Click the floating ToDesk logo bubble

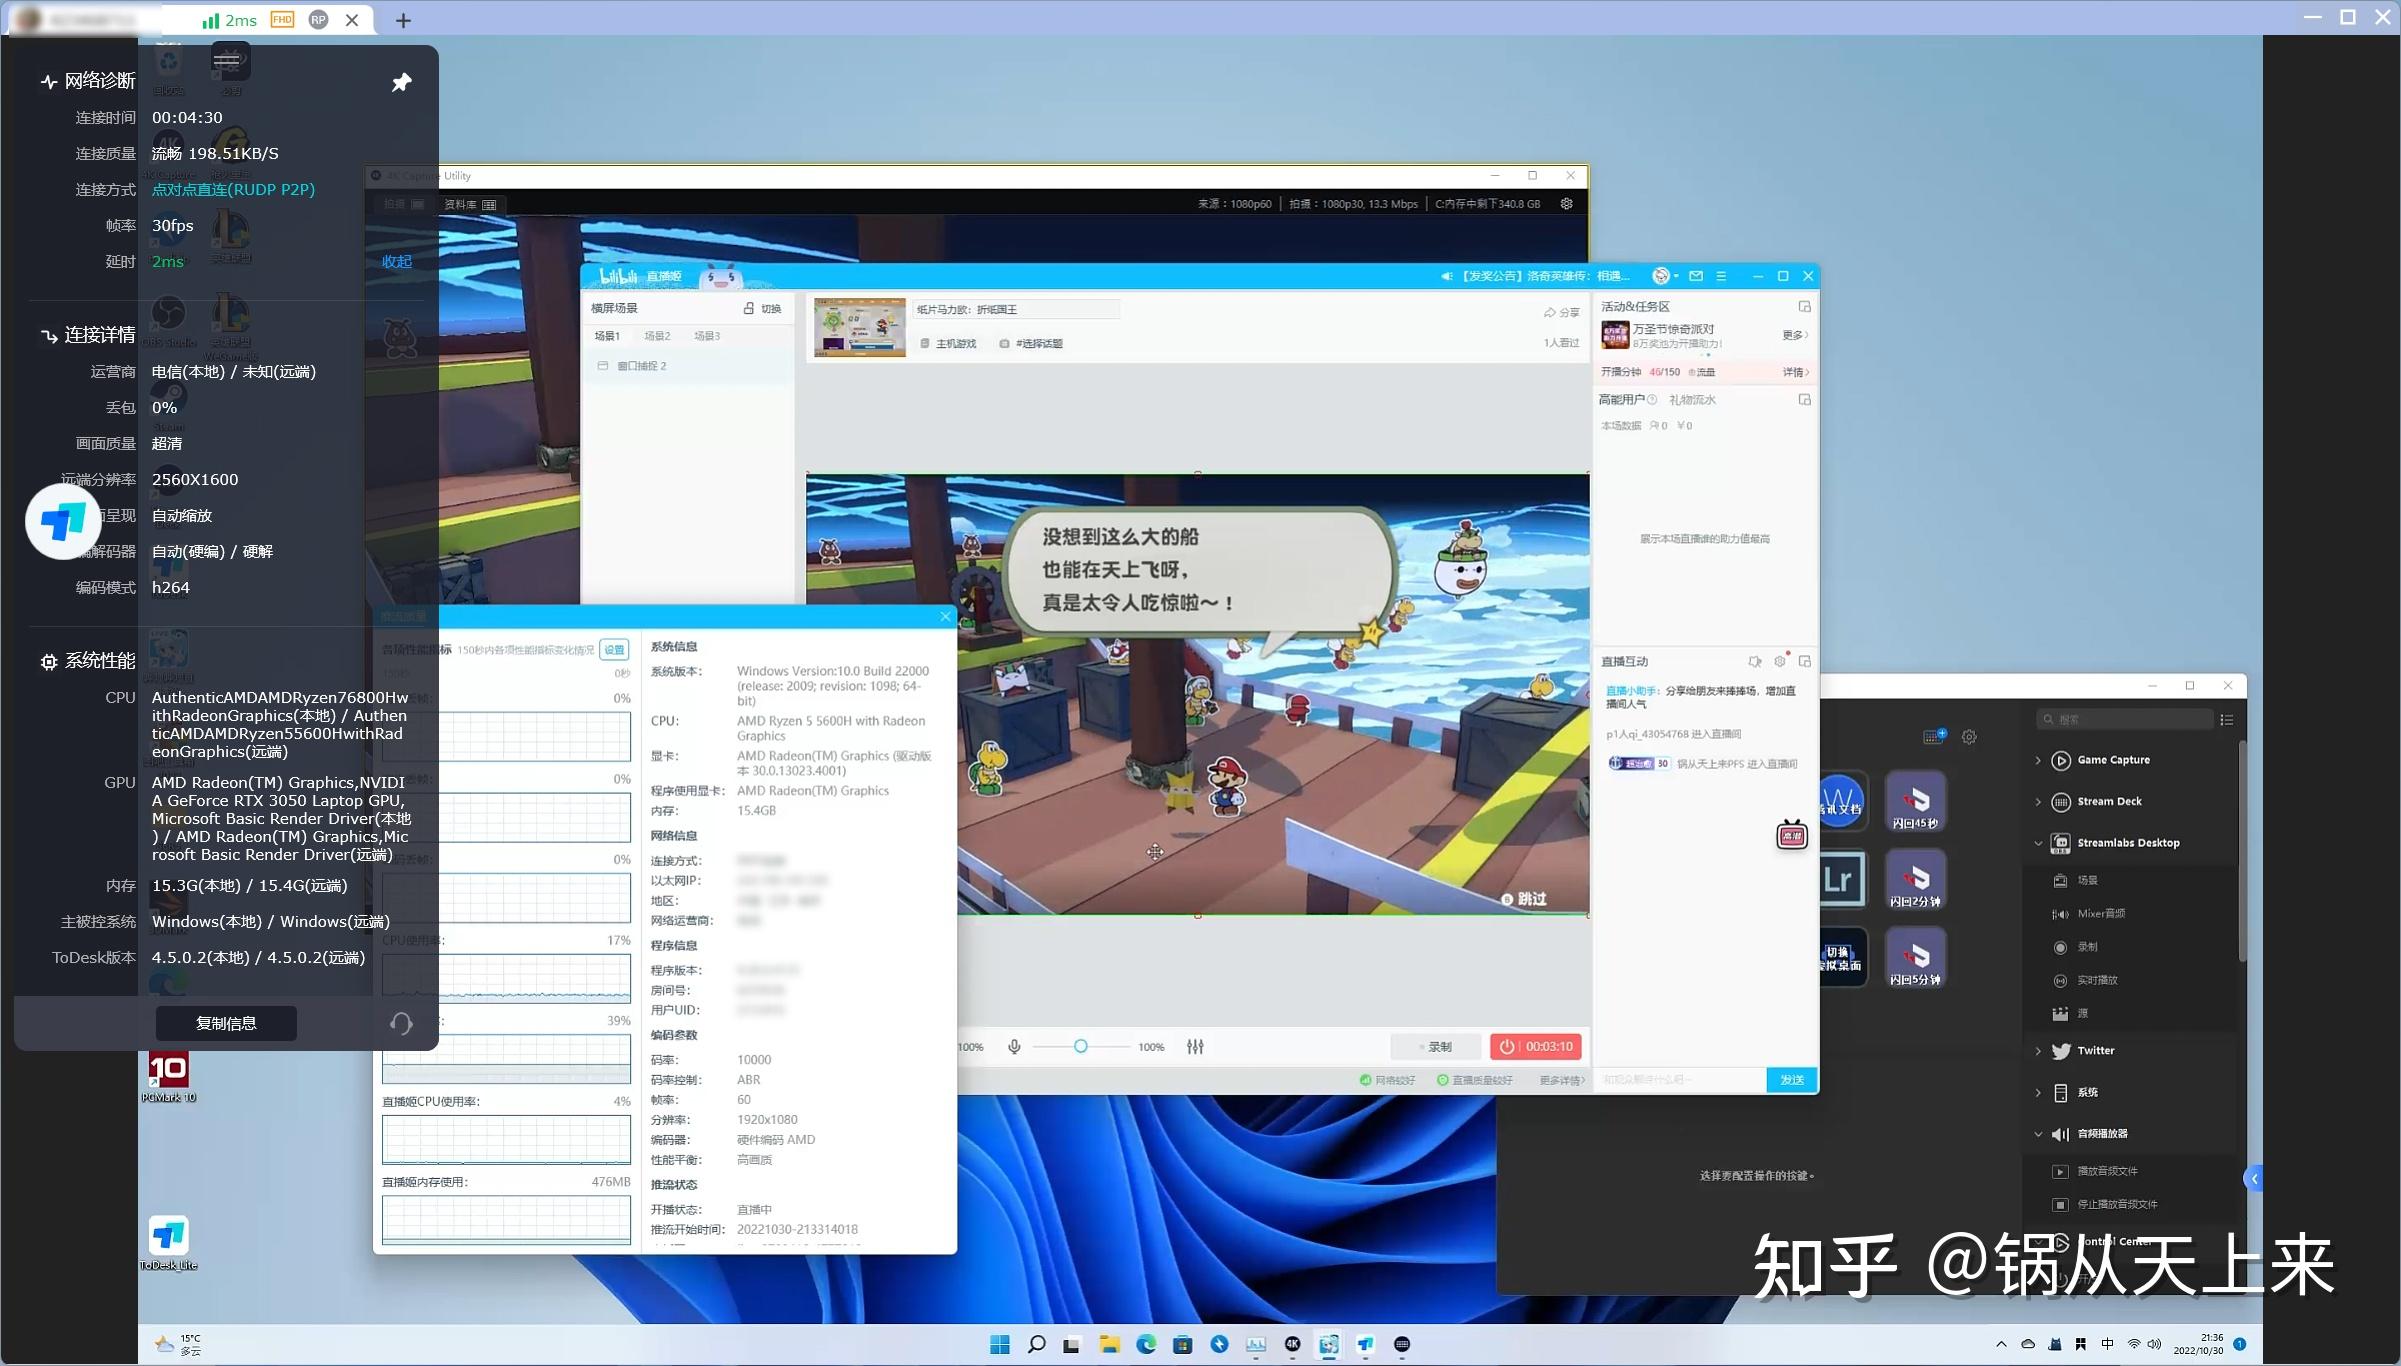(x=63, y=521)
